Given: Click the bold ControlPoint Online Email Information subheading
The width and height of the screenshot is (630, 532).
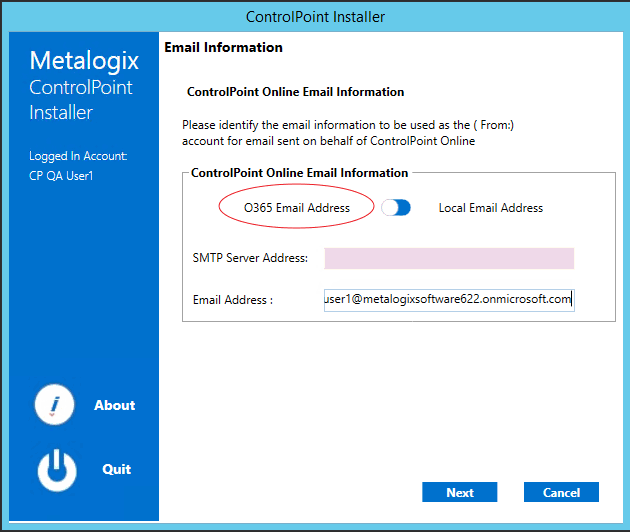Looking at the screenshot, I should click(x=295, y=92).
